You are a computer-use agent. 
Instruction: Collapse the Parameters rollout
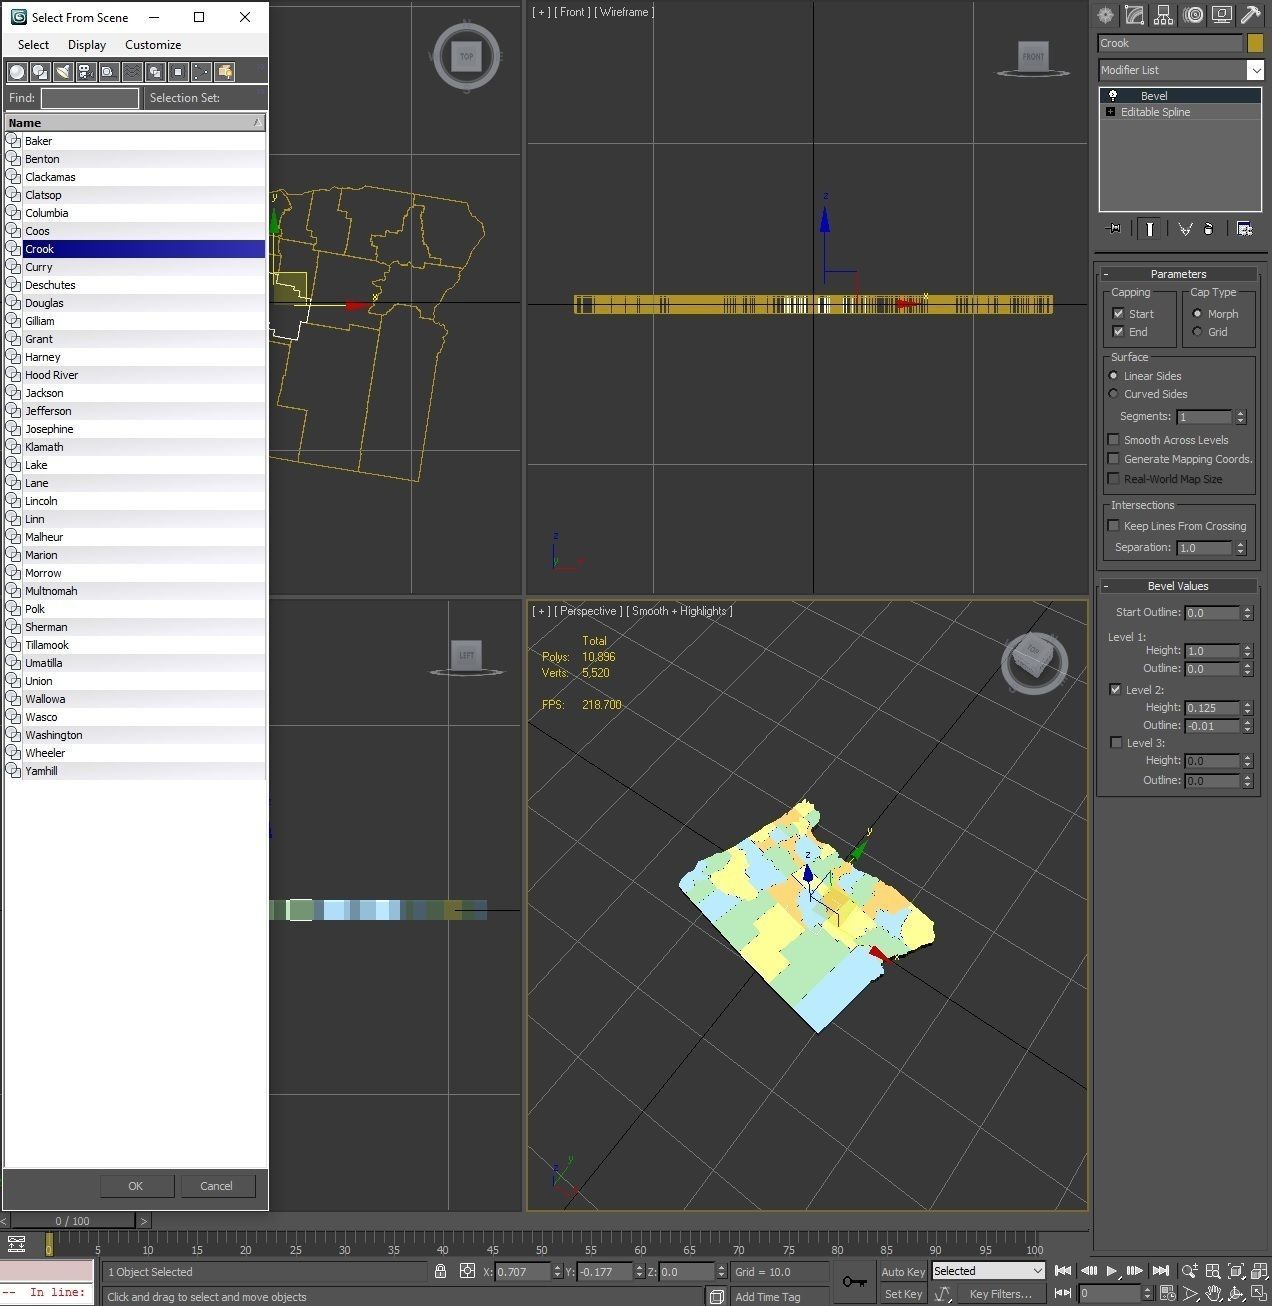click(1178, 273)
